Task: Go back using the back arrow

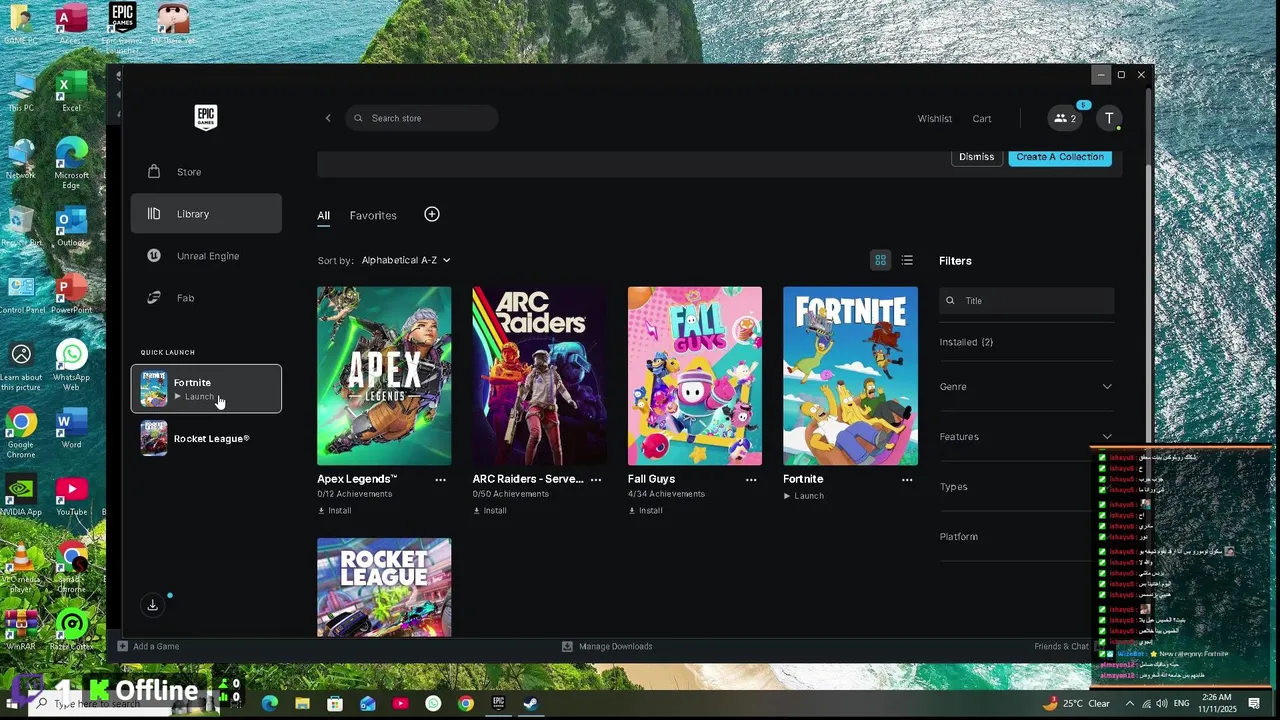Action: [328, 118]
